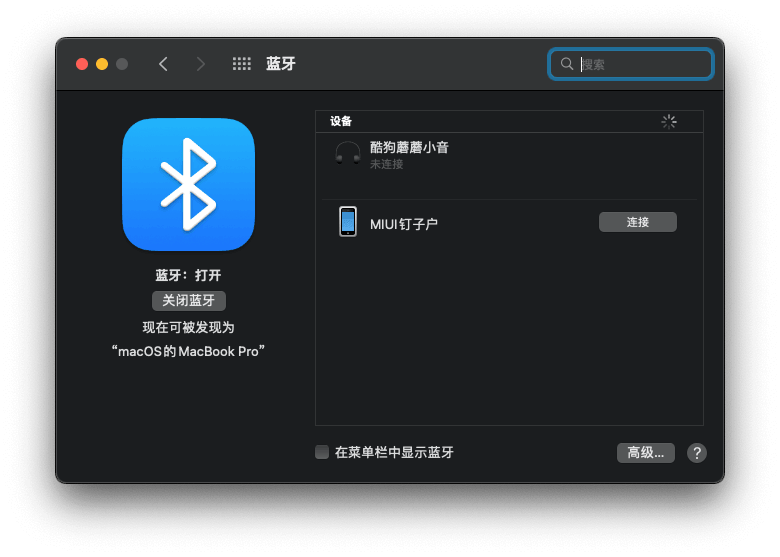Screen dimensions: 780x557
Task: Enable 在菜单栏中显示蓝牙 checkbox
Action: coord(322,452)
